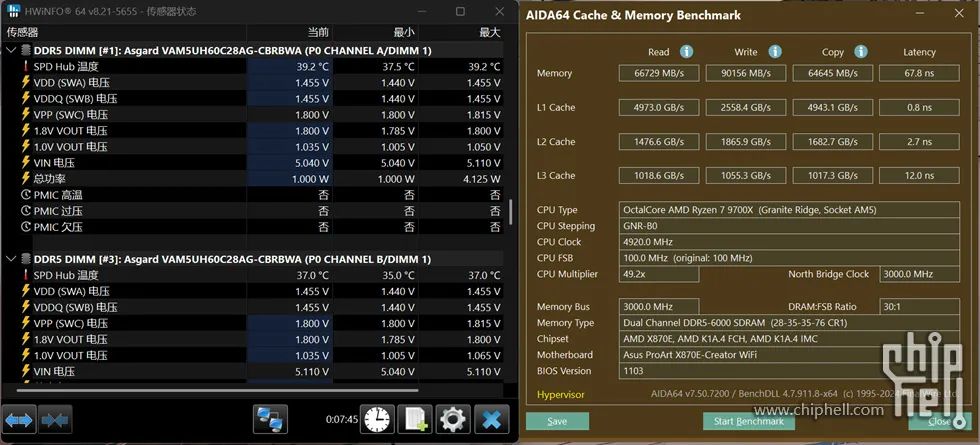
Task: Open HWiNFO sensor settings gear icon
Action: click(x=453, y=419)
